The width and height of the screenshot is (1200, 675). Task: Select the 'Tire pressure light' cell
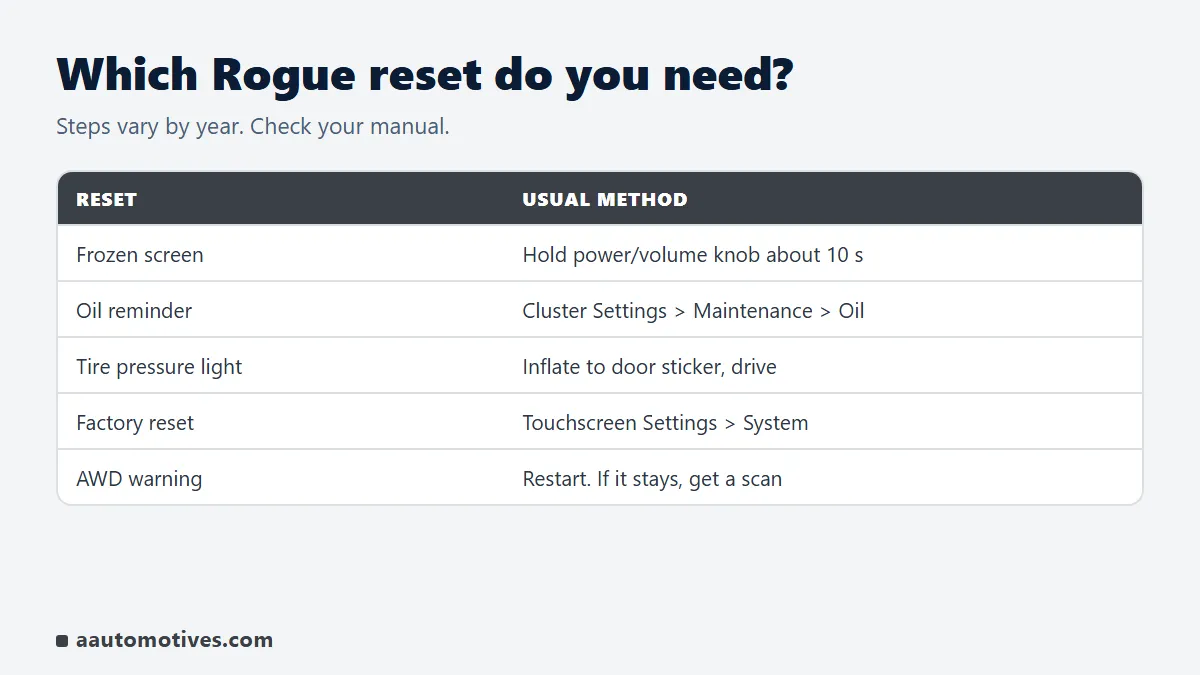[159, 367]
